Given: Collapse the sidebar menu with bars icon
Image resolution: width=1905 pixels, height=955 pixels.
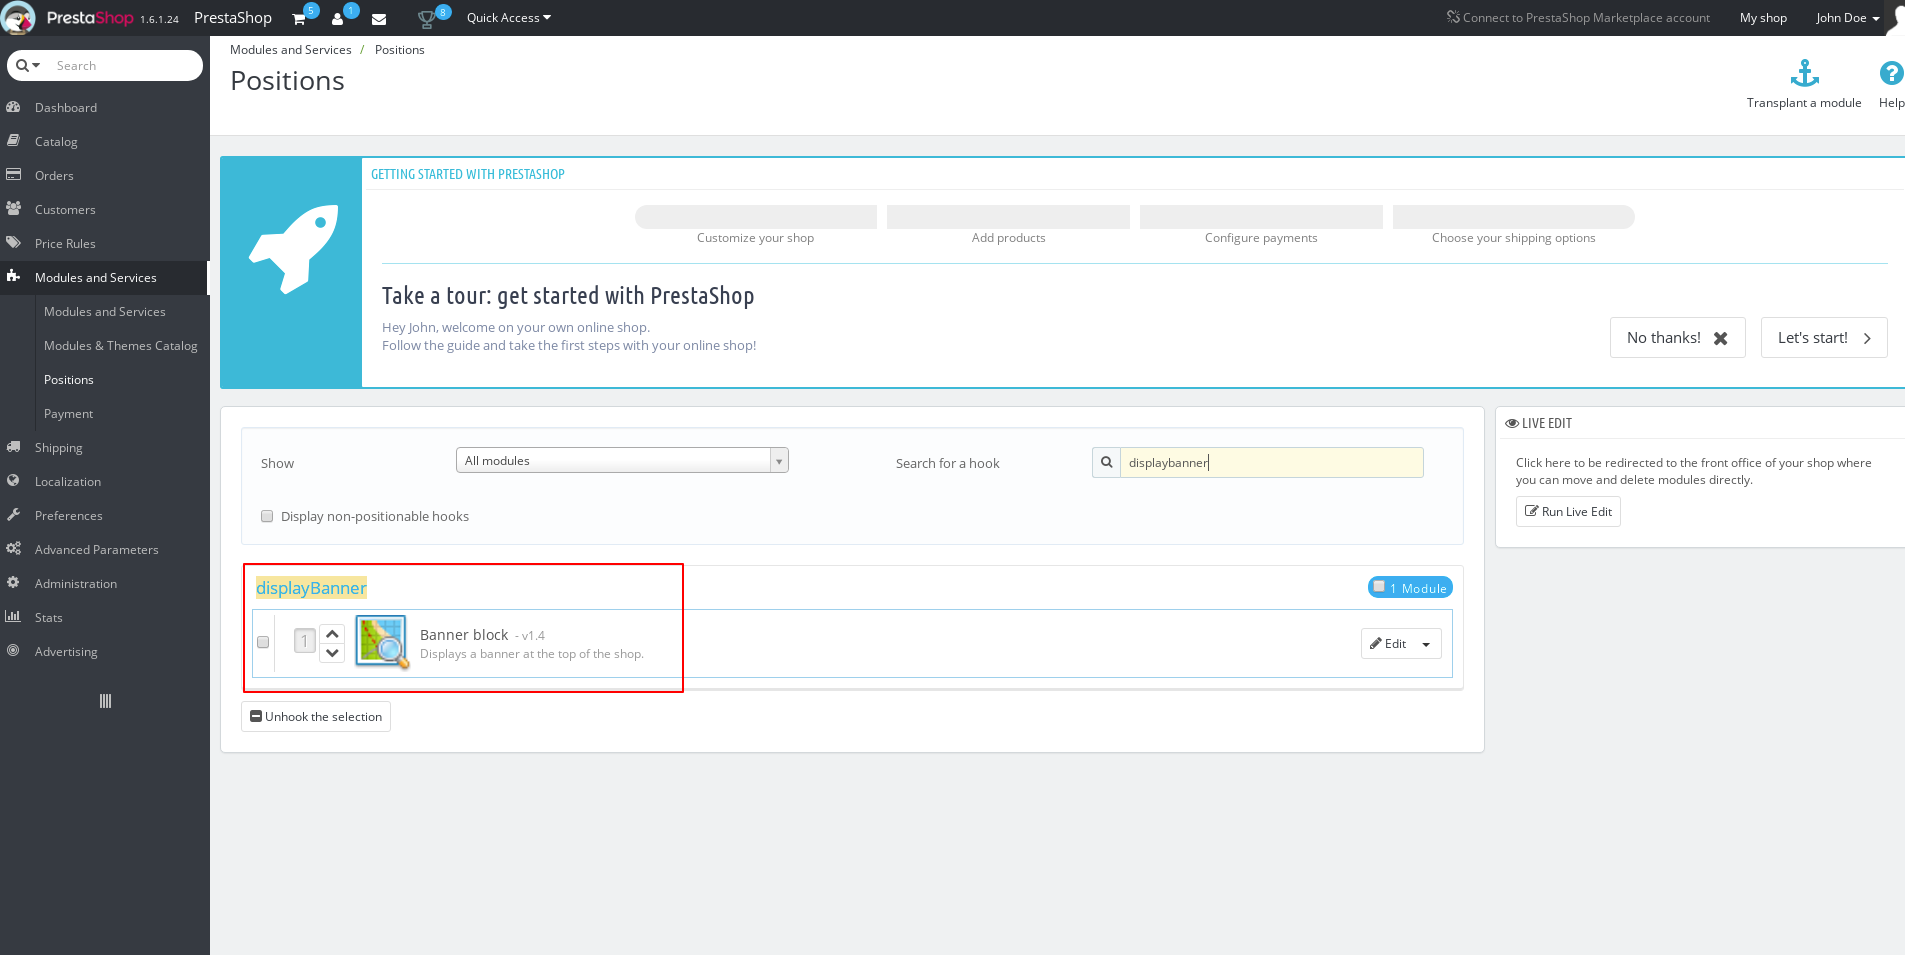Looking at the screenshot, I should [105, 701].
